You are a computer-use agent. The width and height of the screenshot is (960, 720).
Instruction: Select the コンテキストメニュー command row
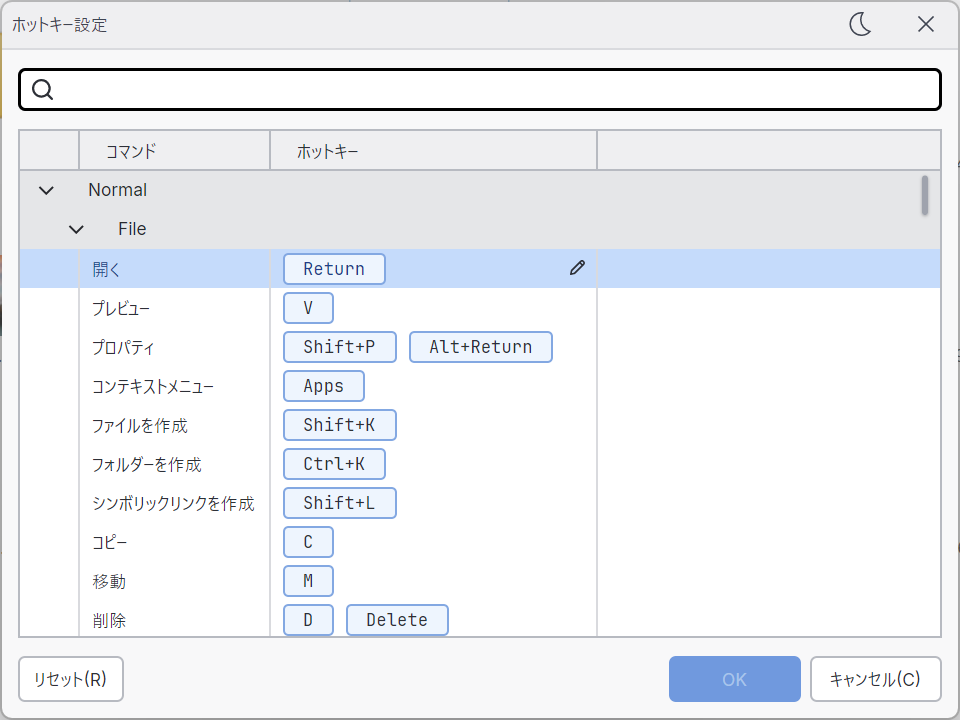153,386
